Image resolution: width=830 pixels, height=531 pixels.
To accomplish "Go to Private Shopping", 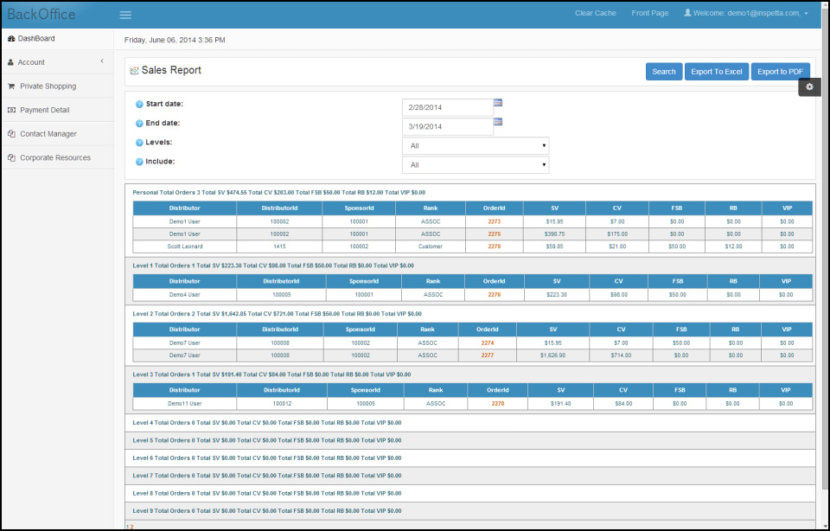I will [57, 86].
